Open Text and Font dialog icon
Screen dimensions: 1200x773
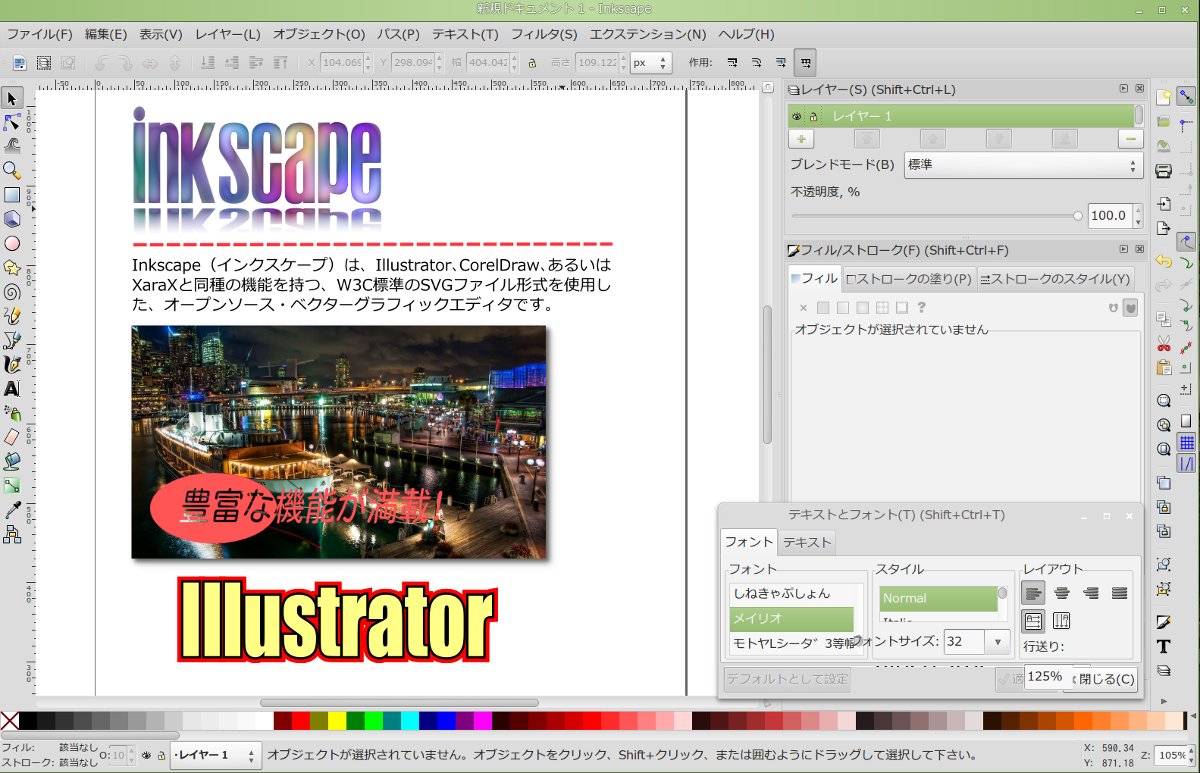coord(1163,646)
